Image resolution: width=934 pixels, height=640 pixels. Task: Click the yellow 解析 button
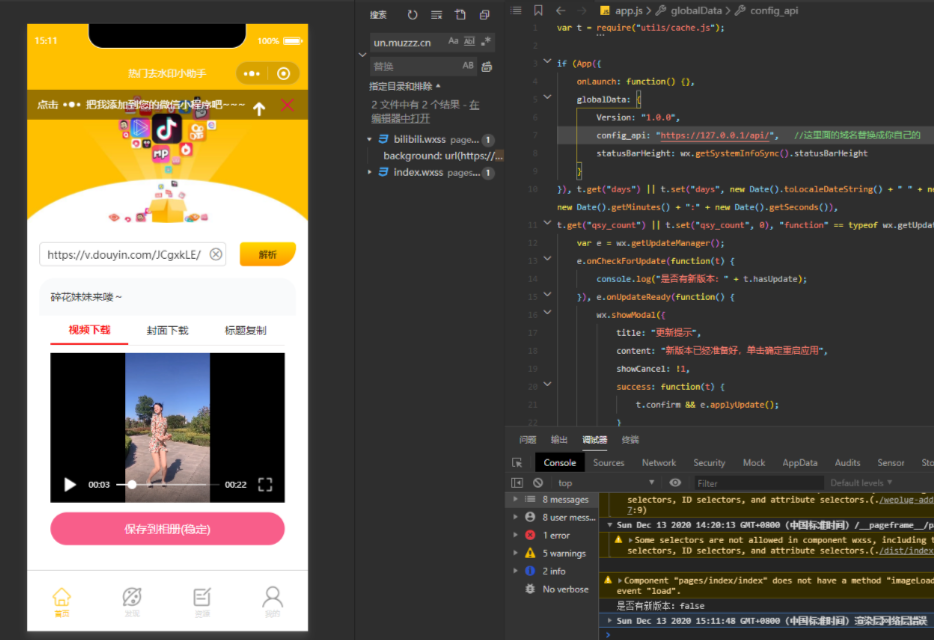267,254
